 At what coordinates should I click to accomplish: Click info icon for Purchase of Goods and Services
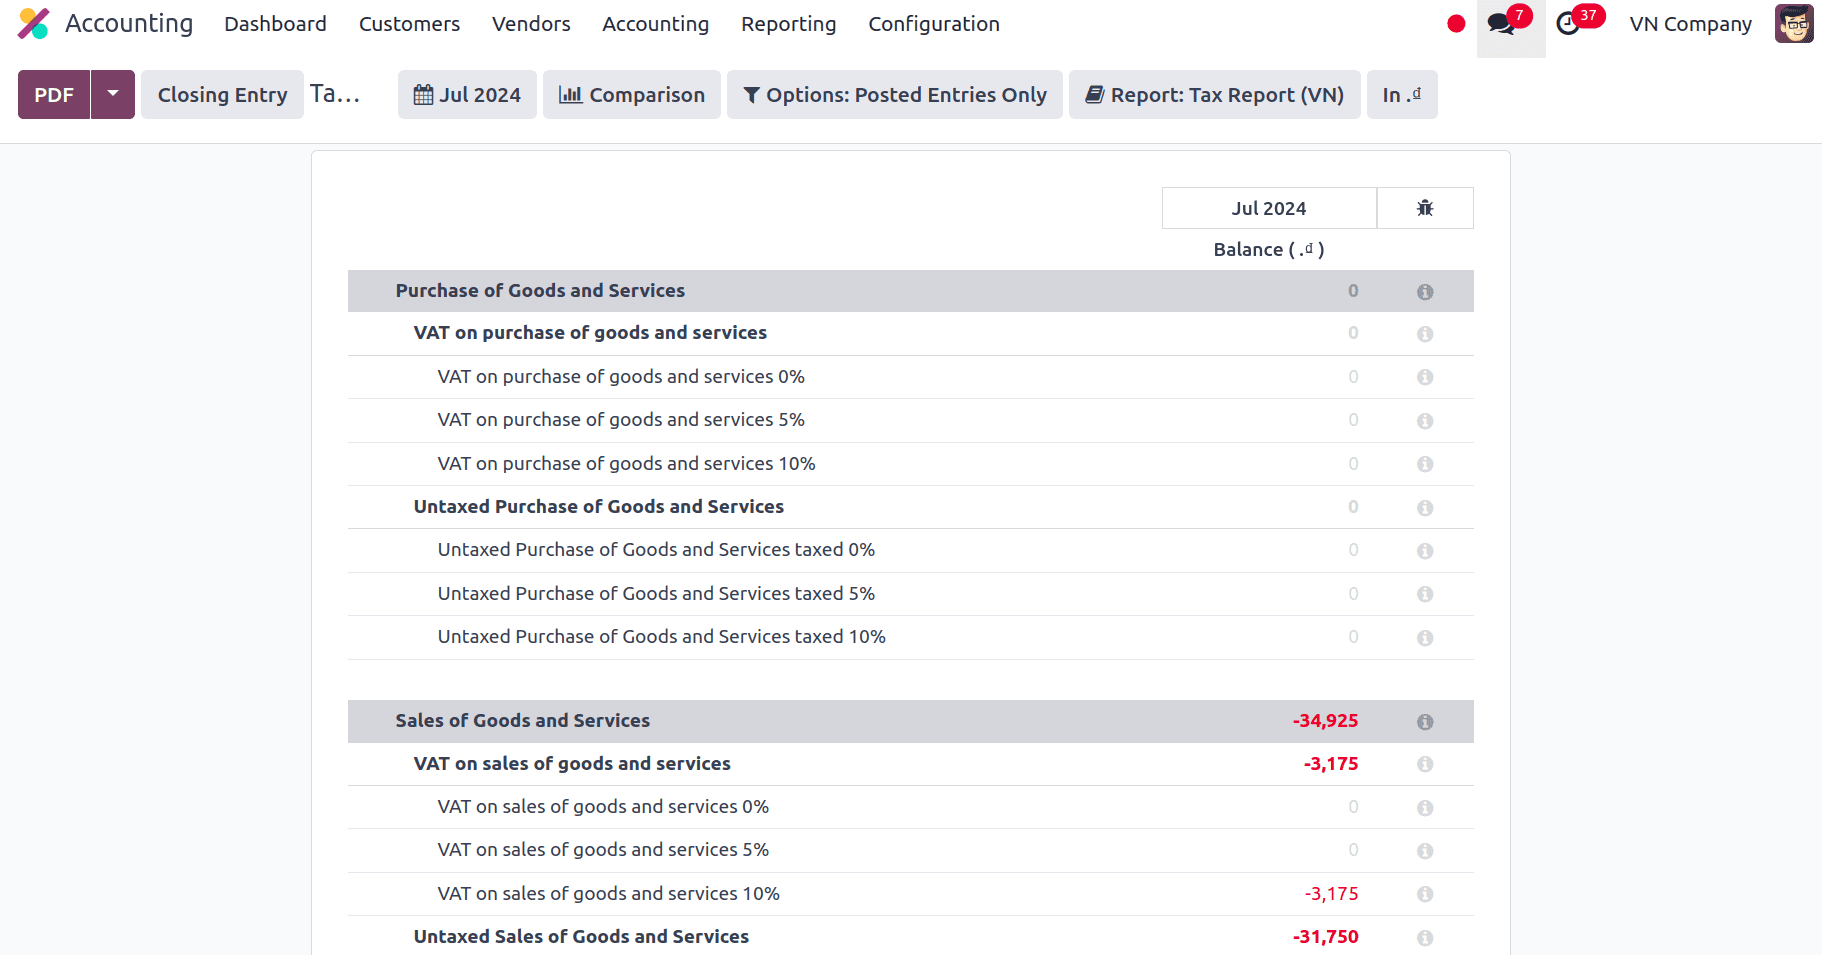tap(1425, 292)
